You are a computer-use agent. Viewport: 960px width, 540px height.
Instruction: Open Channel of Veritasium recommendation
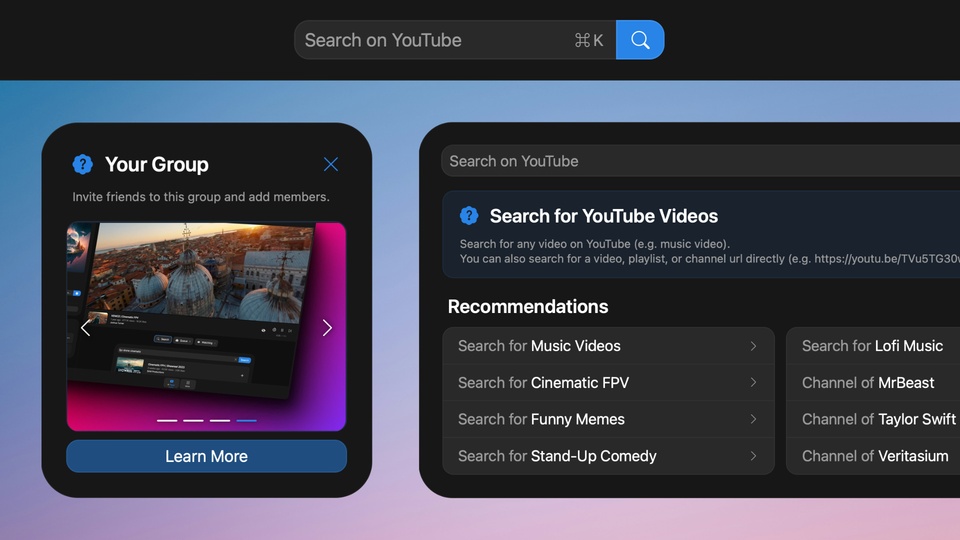tap(873, 456)
